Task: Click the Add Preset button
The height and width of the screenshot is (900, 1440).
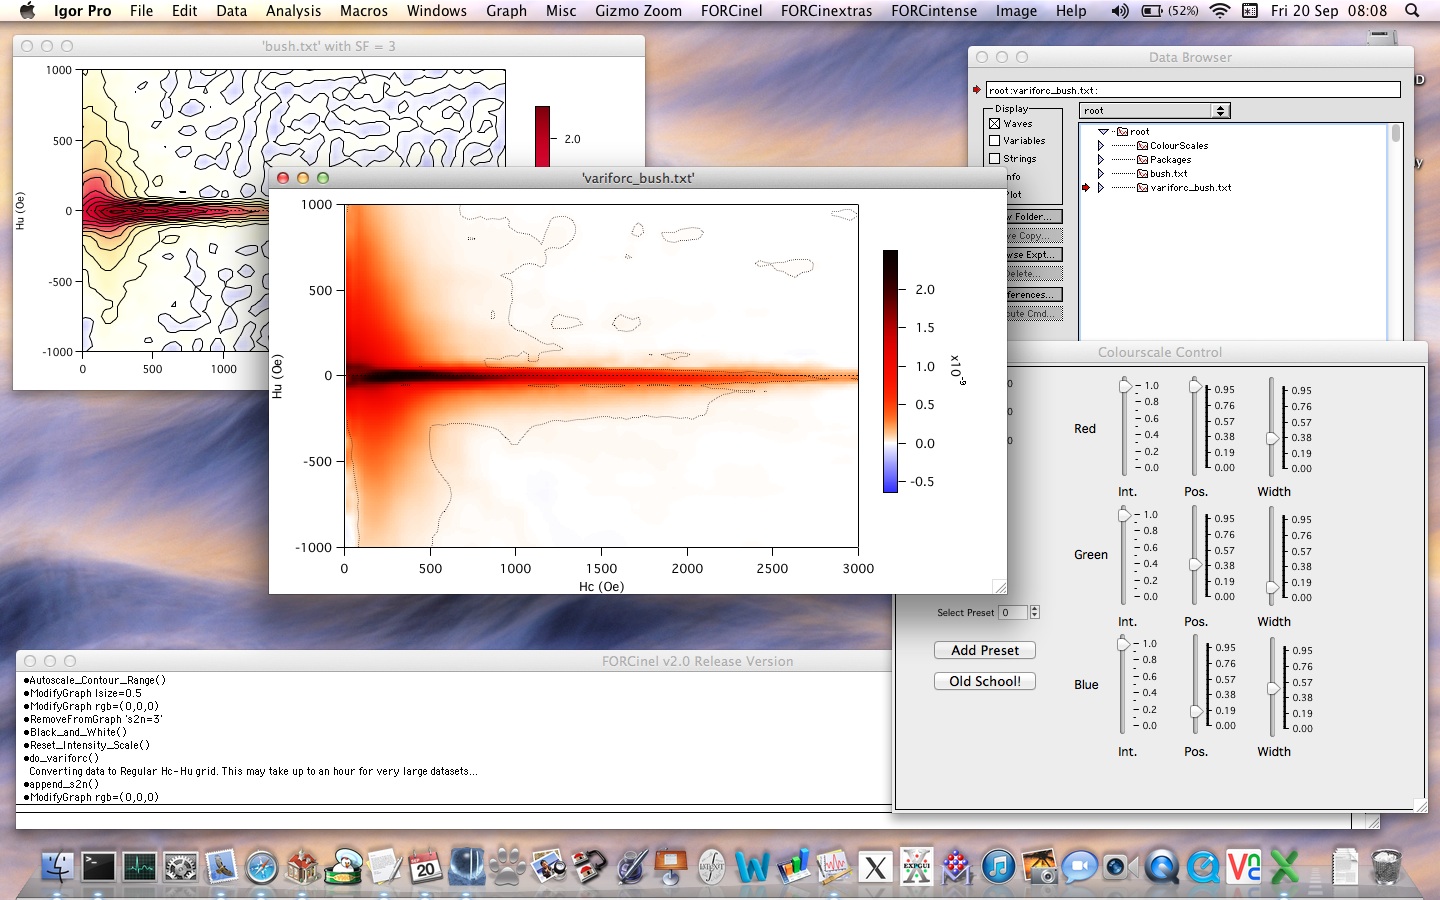Action: pos(985,650)
